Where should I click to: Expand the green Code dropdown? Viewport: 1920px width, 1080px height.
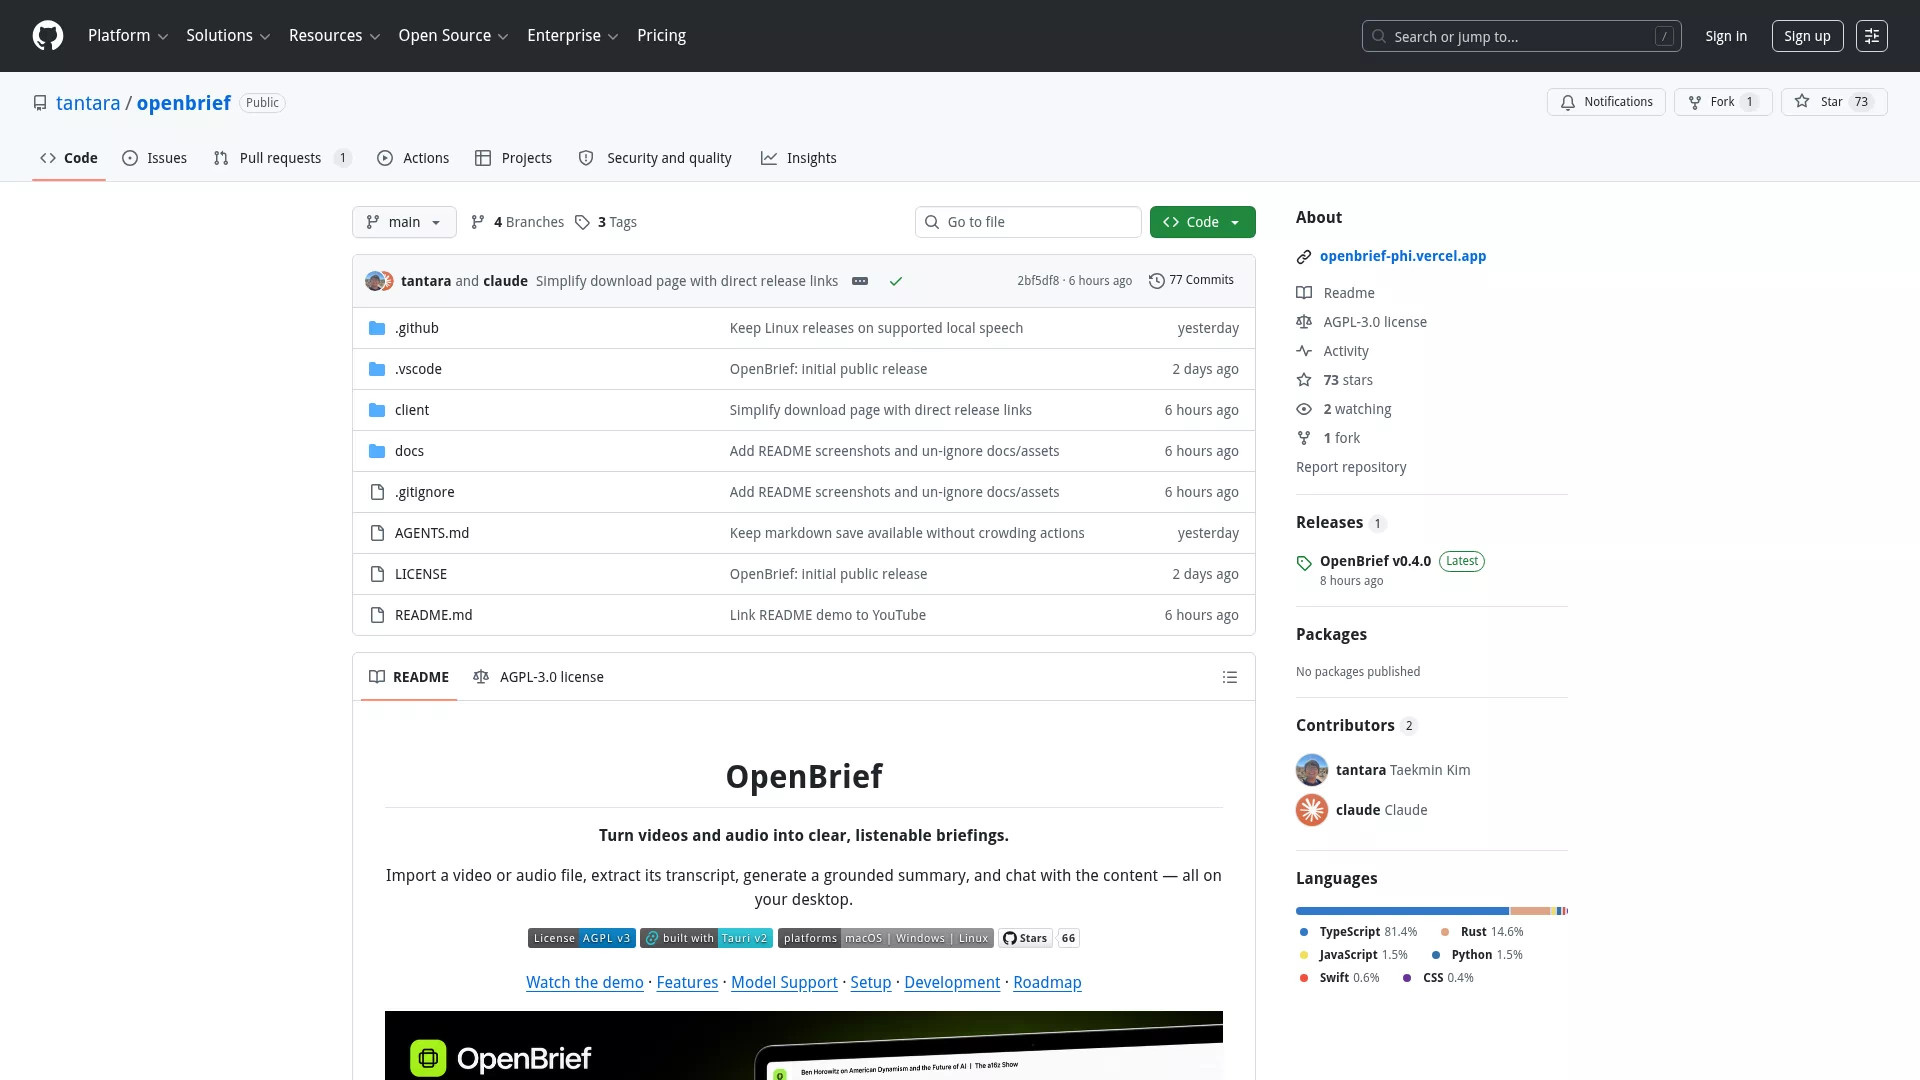pyautogui.click(x=1202, y=222)
